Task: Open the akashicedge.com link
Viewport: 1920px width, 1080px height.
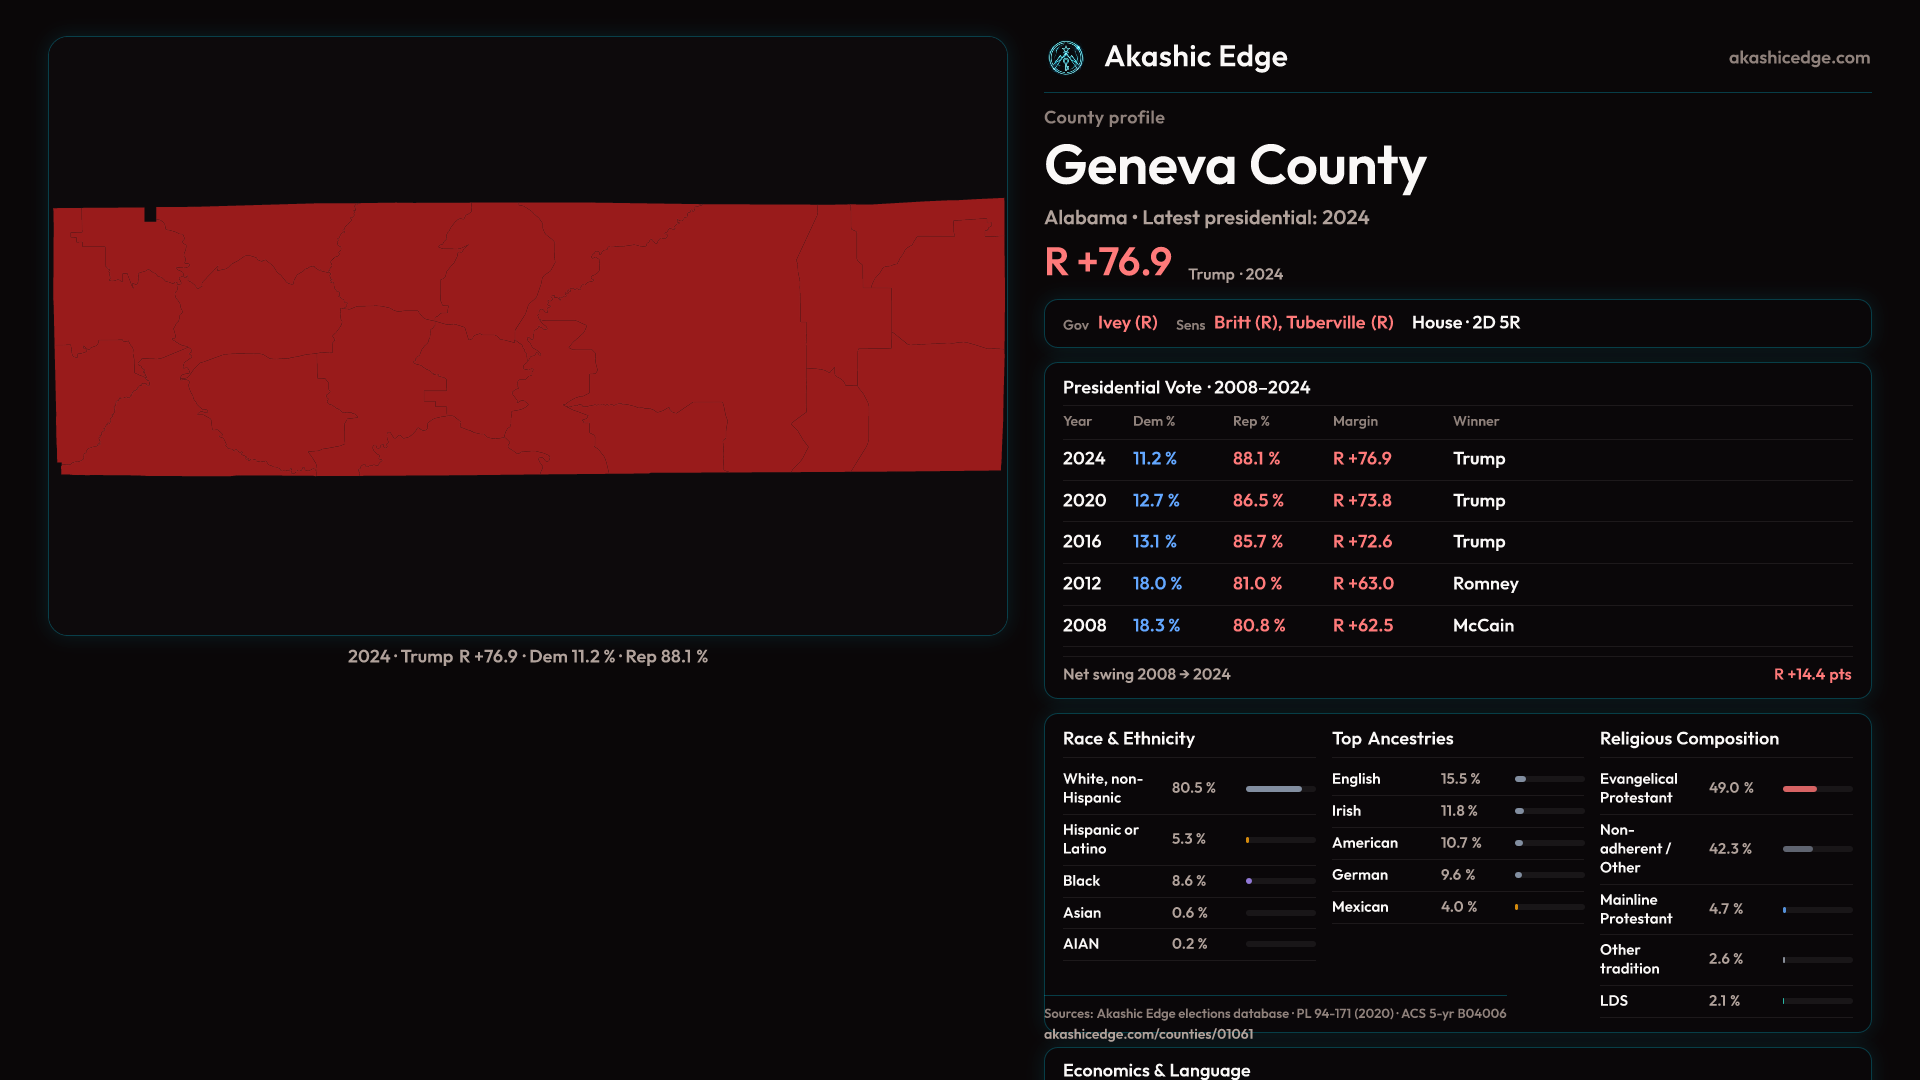Action: tap(1798, 58)
